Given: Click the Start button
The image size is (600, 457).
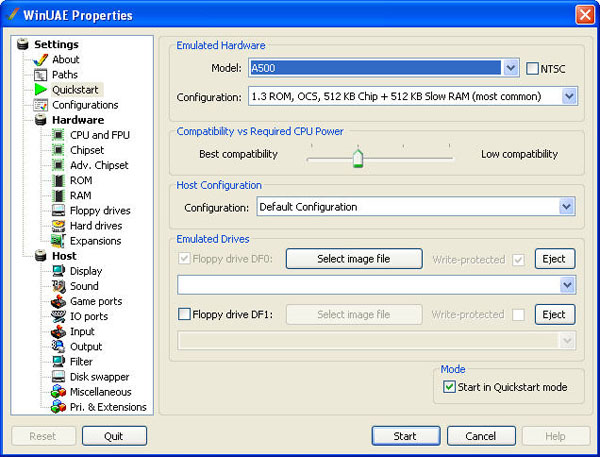Looking at the screenshot, I should point(406,436).
